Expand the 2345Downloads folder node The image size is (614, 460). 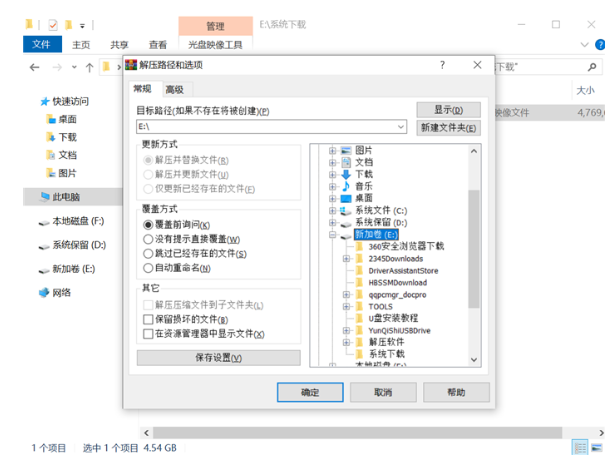[346, 258]
